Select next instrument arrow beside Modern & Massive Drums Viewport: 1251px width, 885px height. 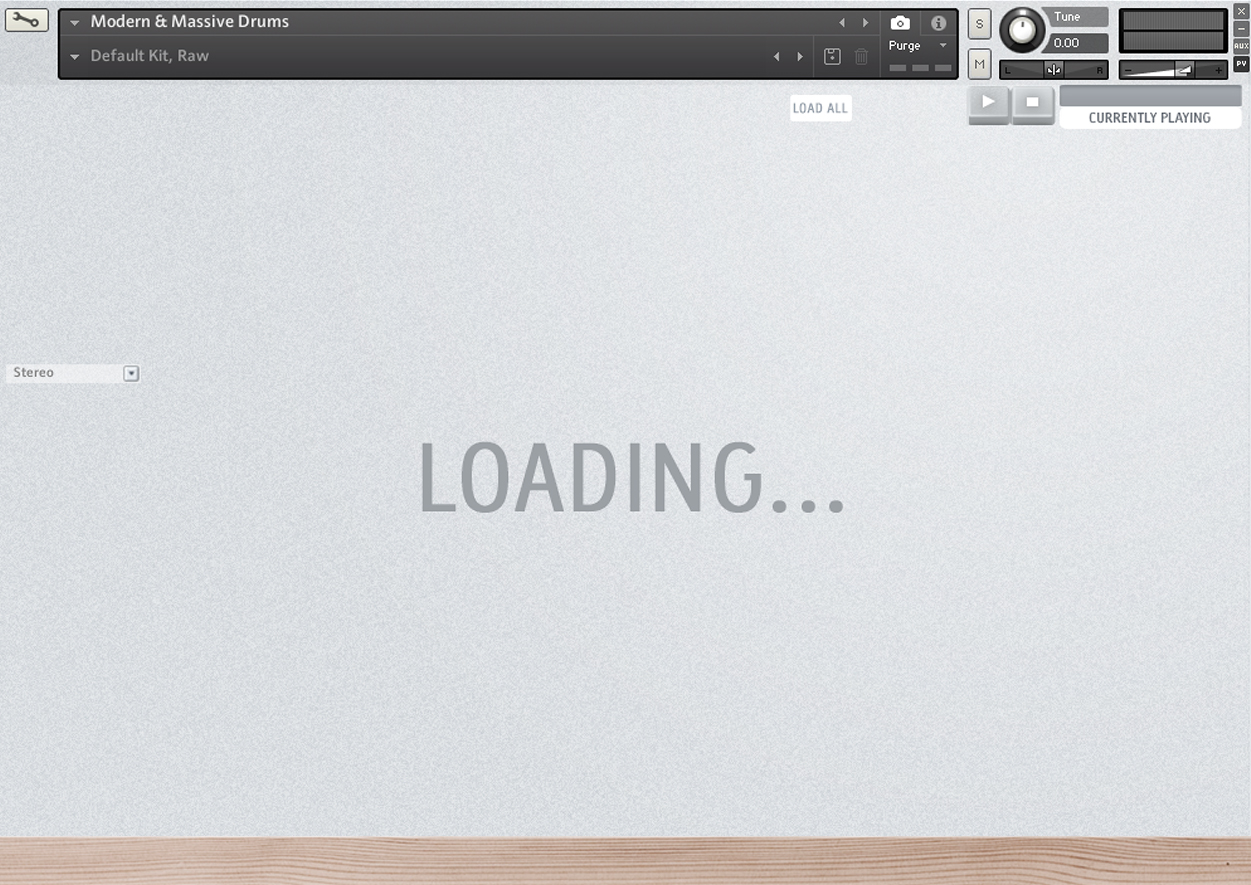[865, 23]
